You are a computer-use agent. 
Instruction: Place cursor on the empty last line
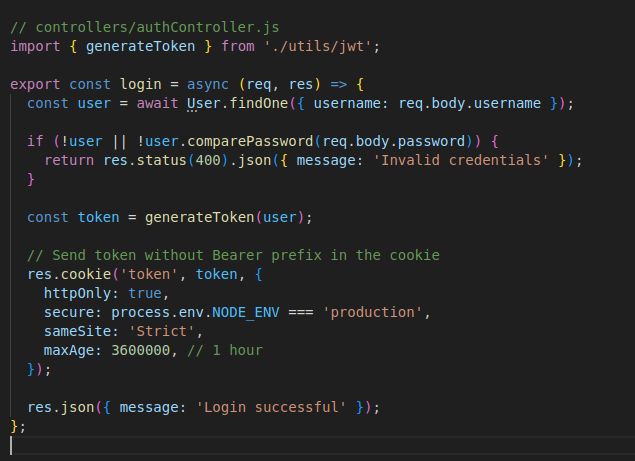click(322, 446)
